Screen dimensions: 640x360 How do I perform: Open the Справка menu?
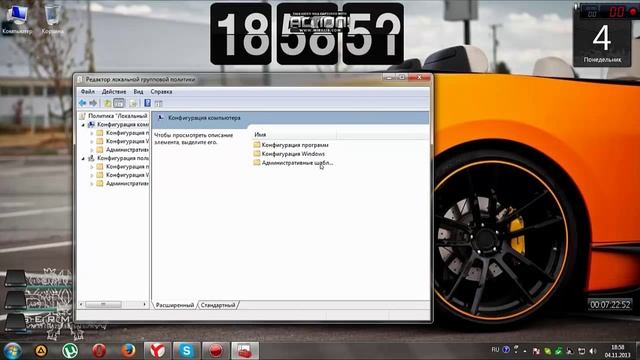point(161,91)
